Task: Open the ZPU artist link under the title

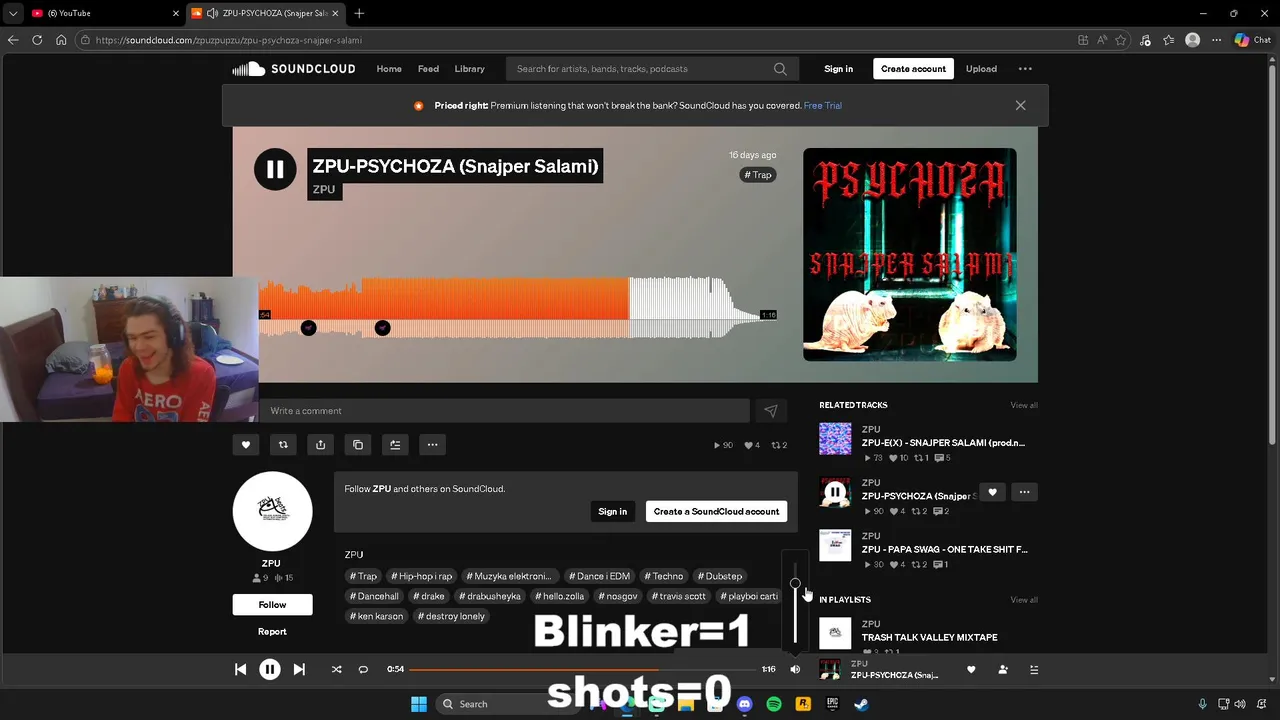Action: click(324, 189)
